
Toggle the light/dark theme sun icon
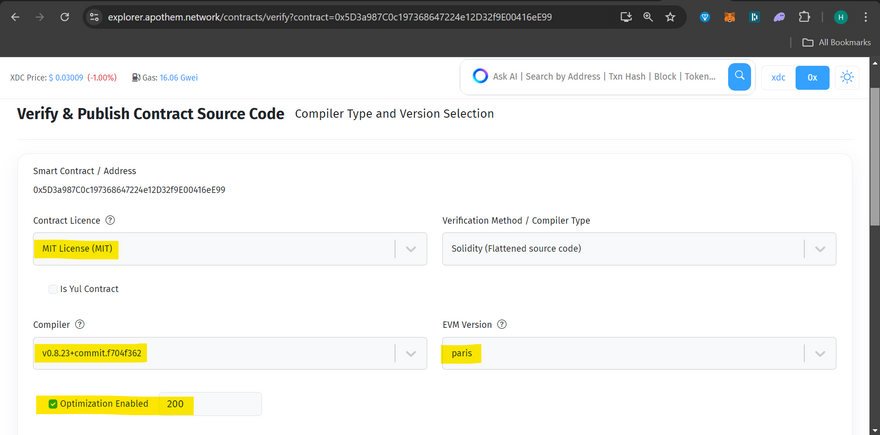point(847,77)
